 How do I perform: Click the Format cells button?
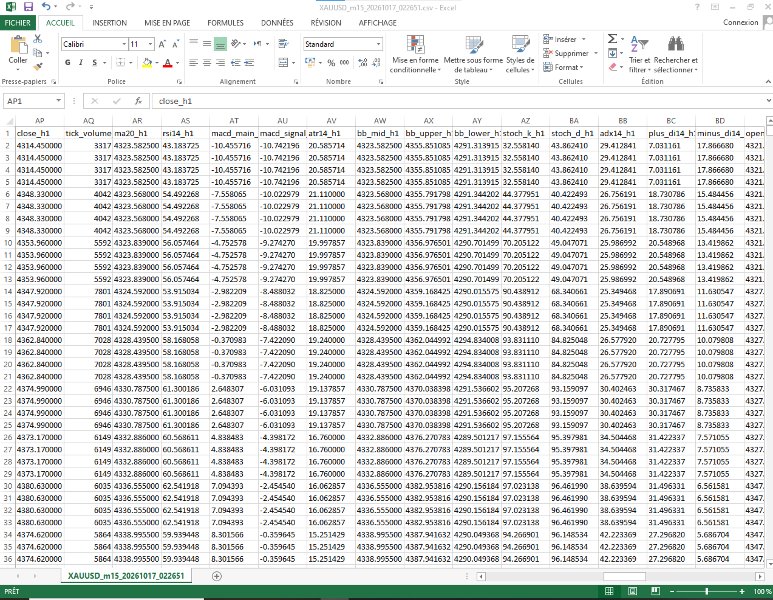[x=563, y=67]
